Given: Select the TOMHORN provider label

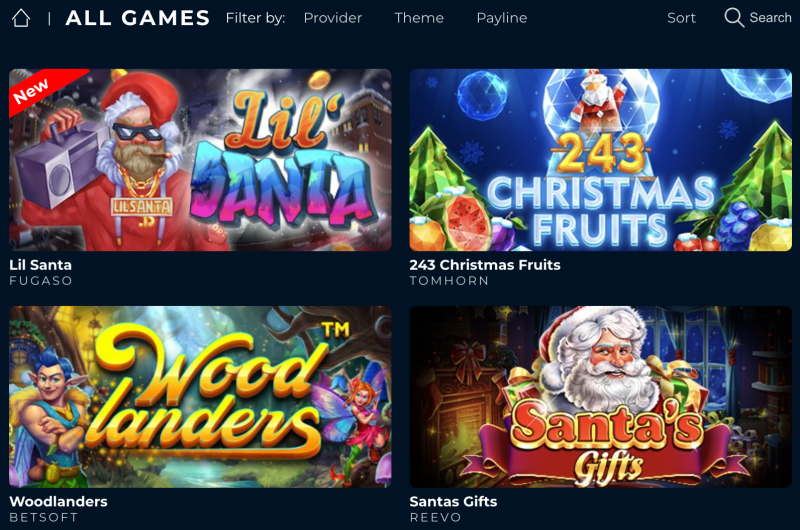Looking at the screenshot, I should coord(449,281).
